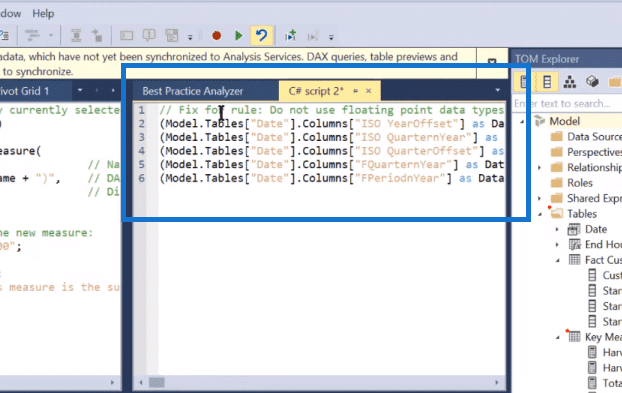
Task: Toggle columns display in TOM Explorer
Action: 547,82
